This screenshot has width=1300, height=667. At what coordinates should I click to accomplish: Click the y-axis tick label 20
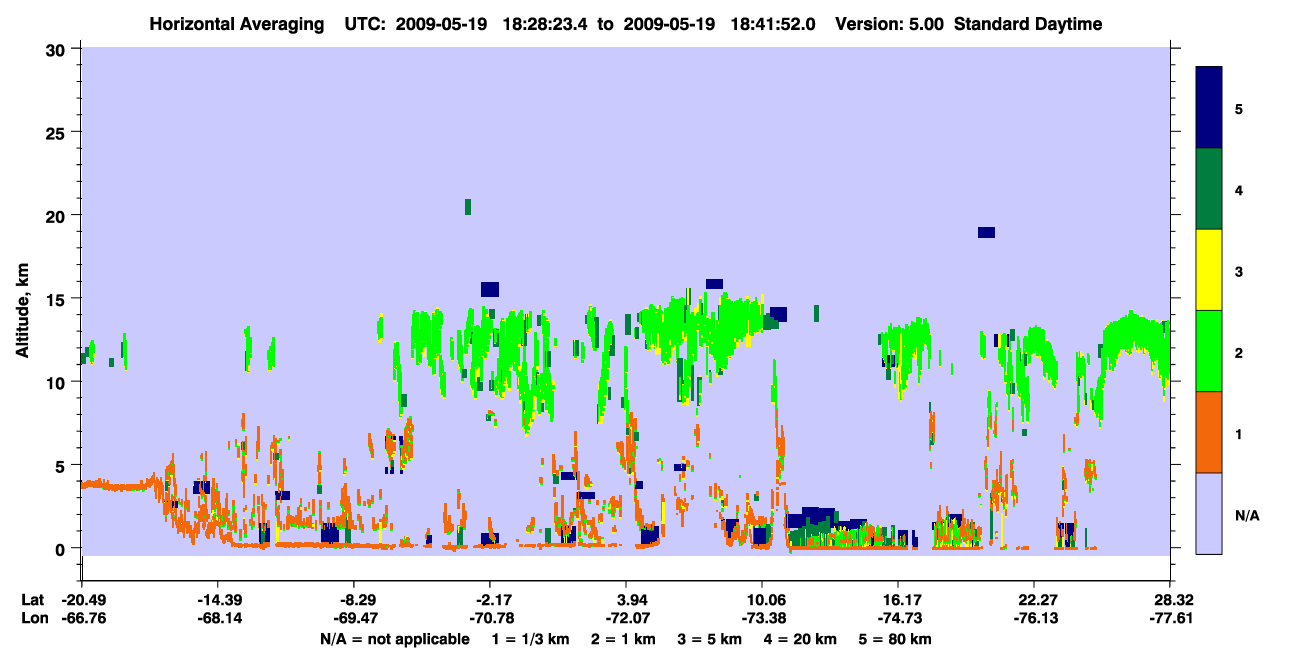pyautogui.click(x=57, y=215)
